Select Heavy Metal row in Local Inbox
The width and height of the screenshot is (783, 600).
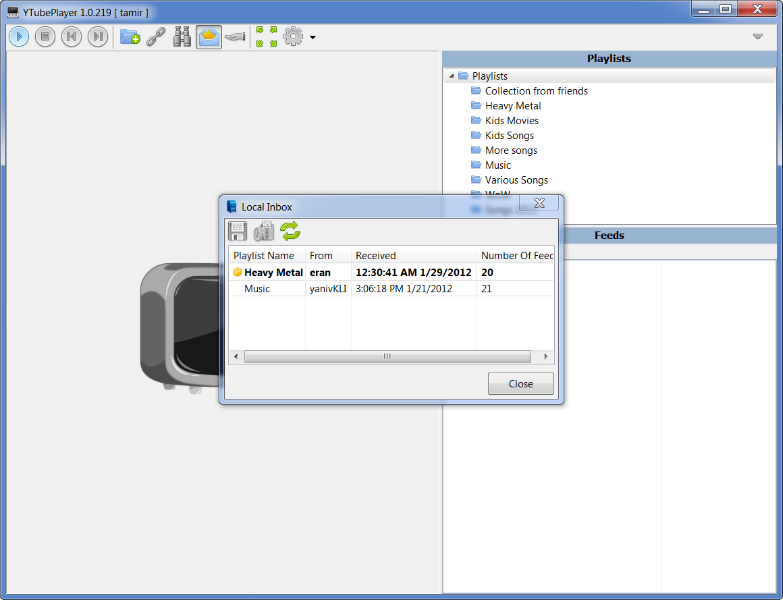point(391,273)
